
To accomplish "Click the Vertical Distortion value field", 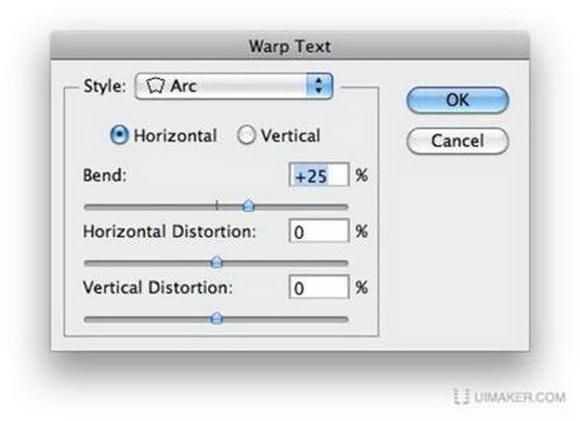I will 319,287.
